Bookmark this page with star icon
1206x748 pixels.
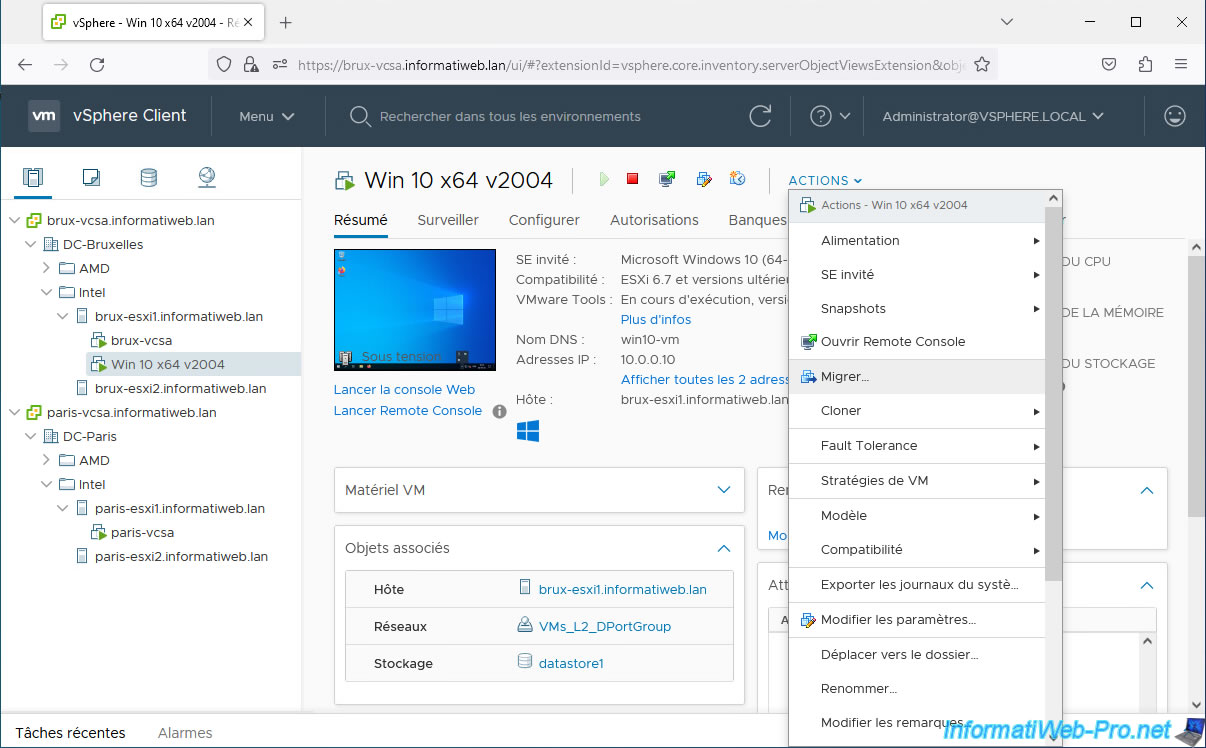[982, 64]
